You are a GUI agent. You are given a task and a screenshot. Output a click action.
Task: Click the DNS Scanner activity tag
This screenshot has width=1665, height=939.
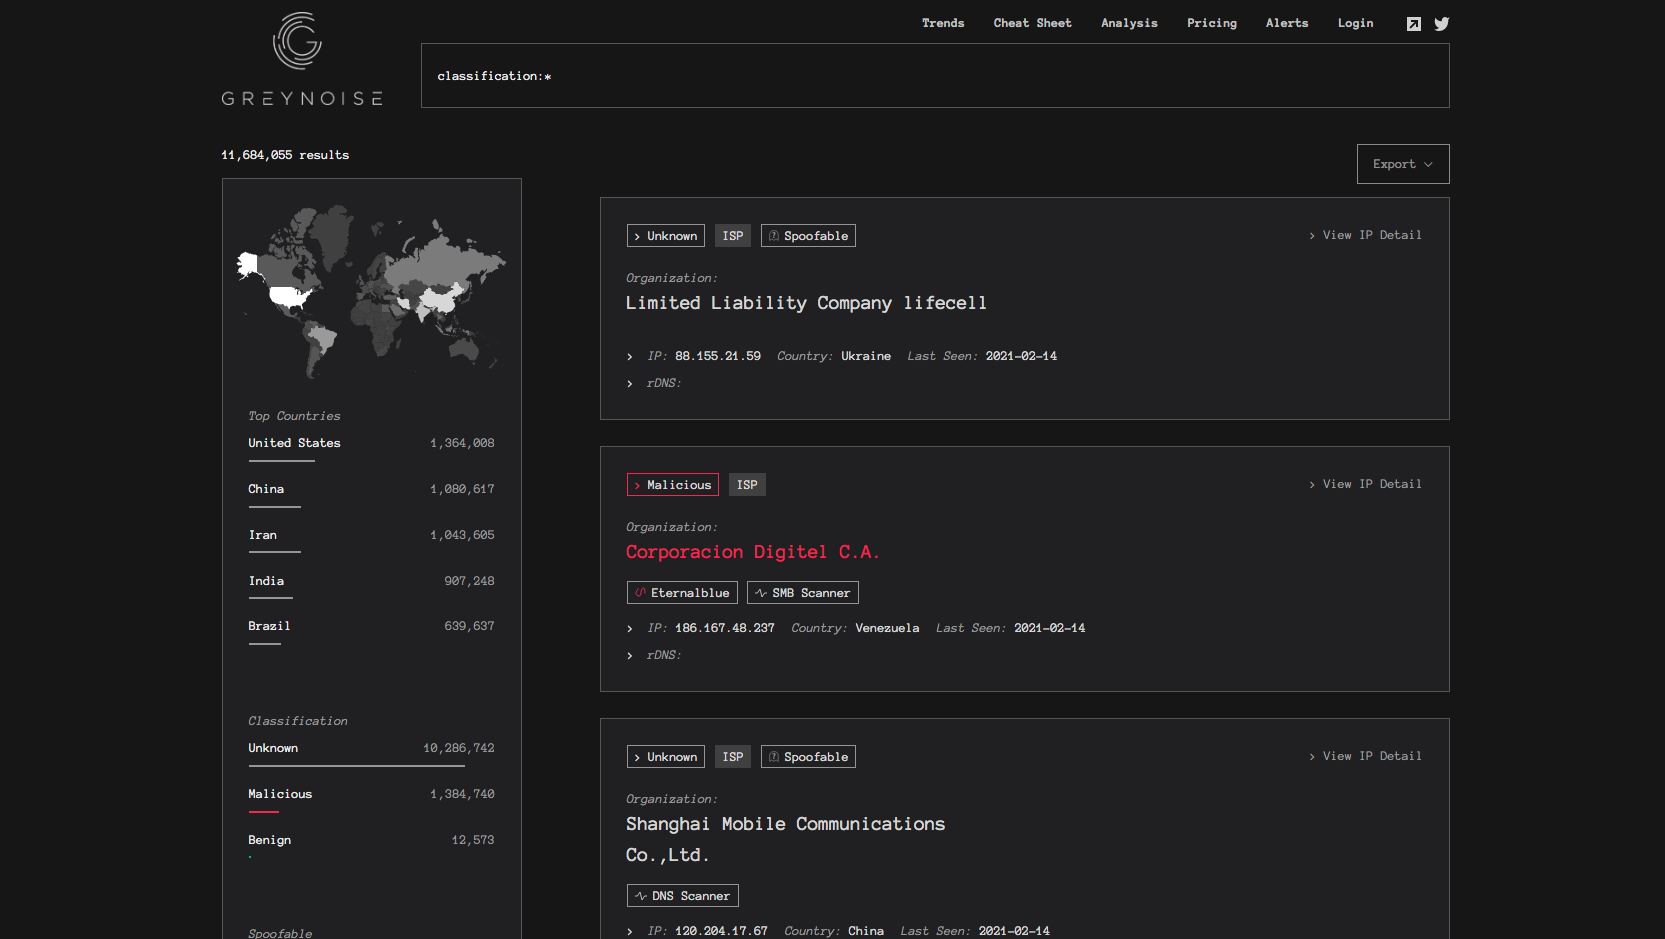tap(682, 896)
